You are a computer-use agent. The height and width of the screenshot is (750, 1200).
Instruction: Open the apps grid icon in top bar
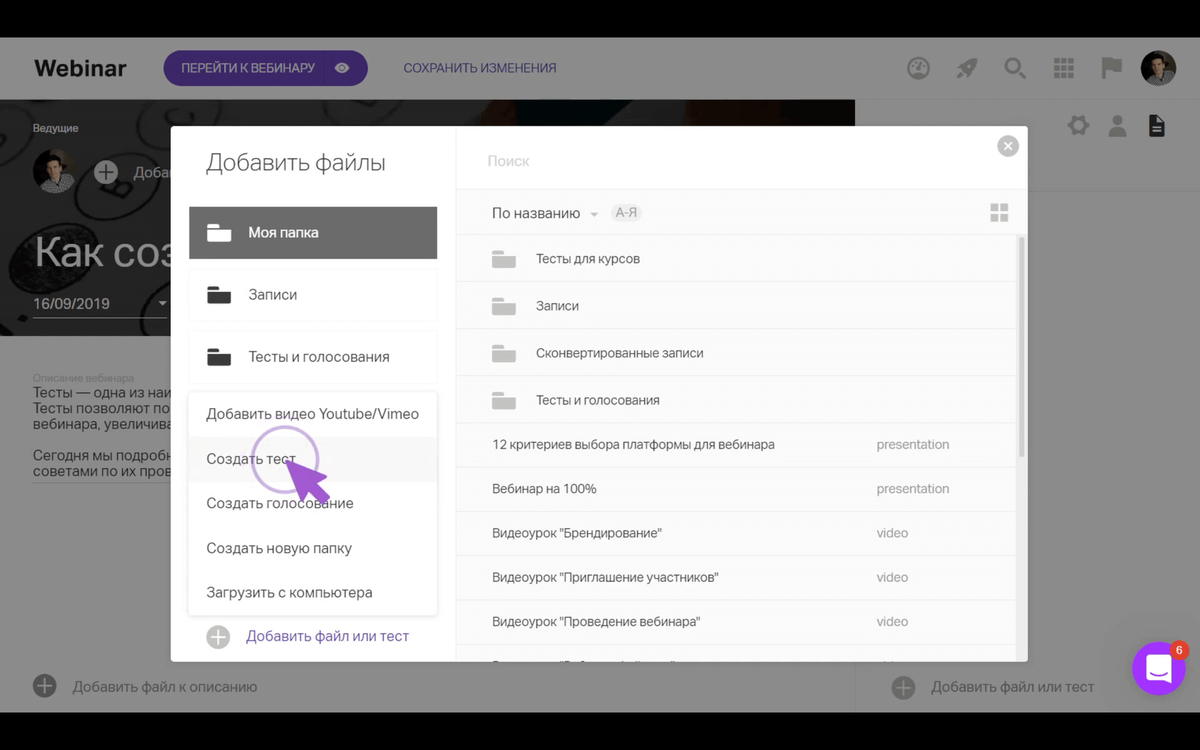pyautogui.click(x=1063, y=68)
